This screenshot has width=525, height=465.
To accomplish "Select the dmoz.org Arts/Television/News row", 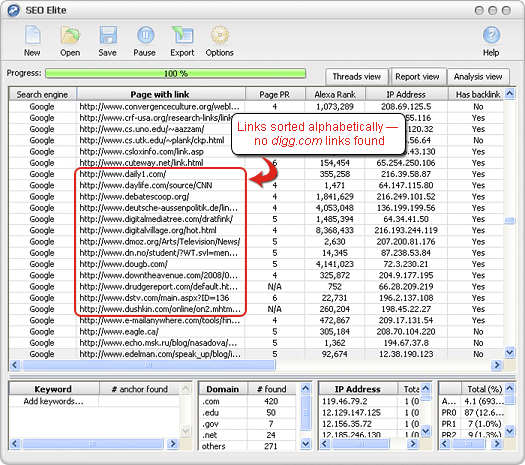I will pyautogui.click(x=256, y=242).
